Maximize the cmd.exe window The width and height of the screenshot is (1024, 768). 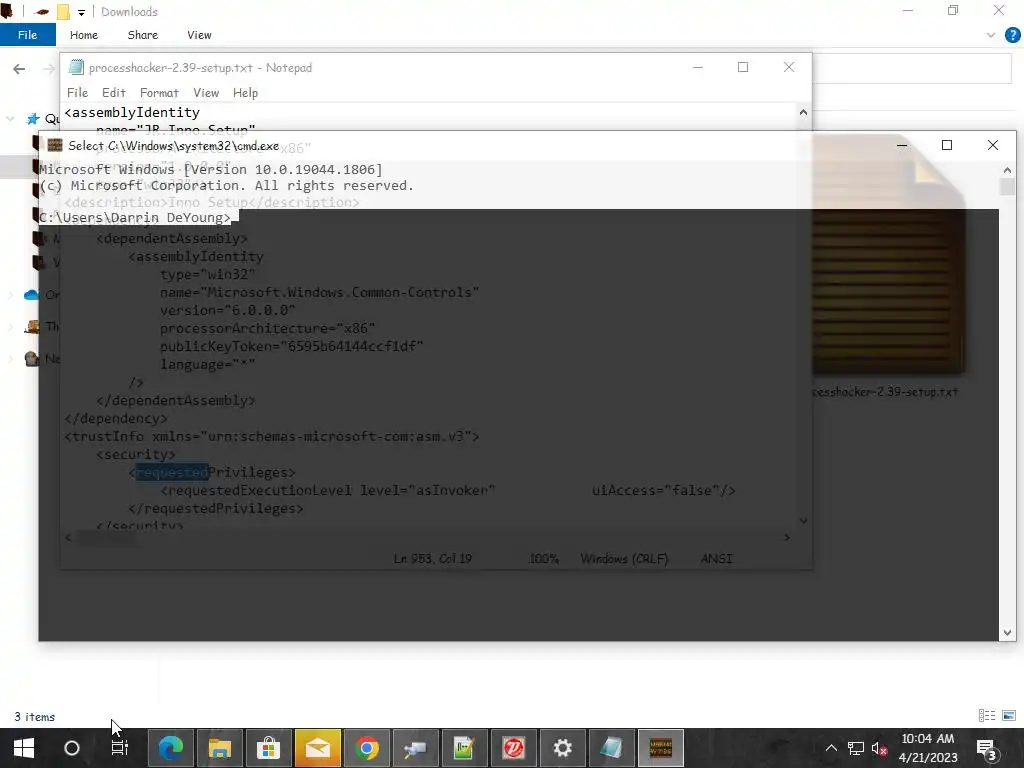tap(946, 145)
